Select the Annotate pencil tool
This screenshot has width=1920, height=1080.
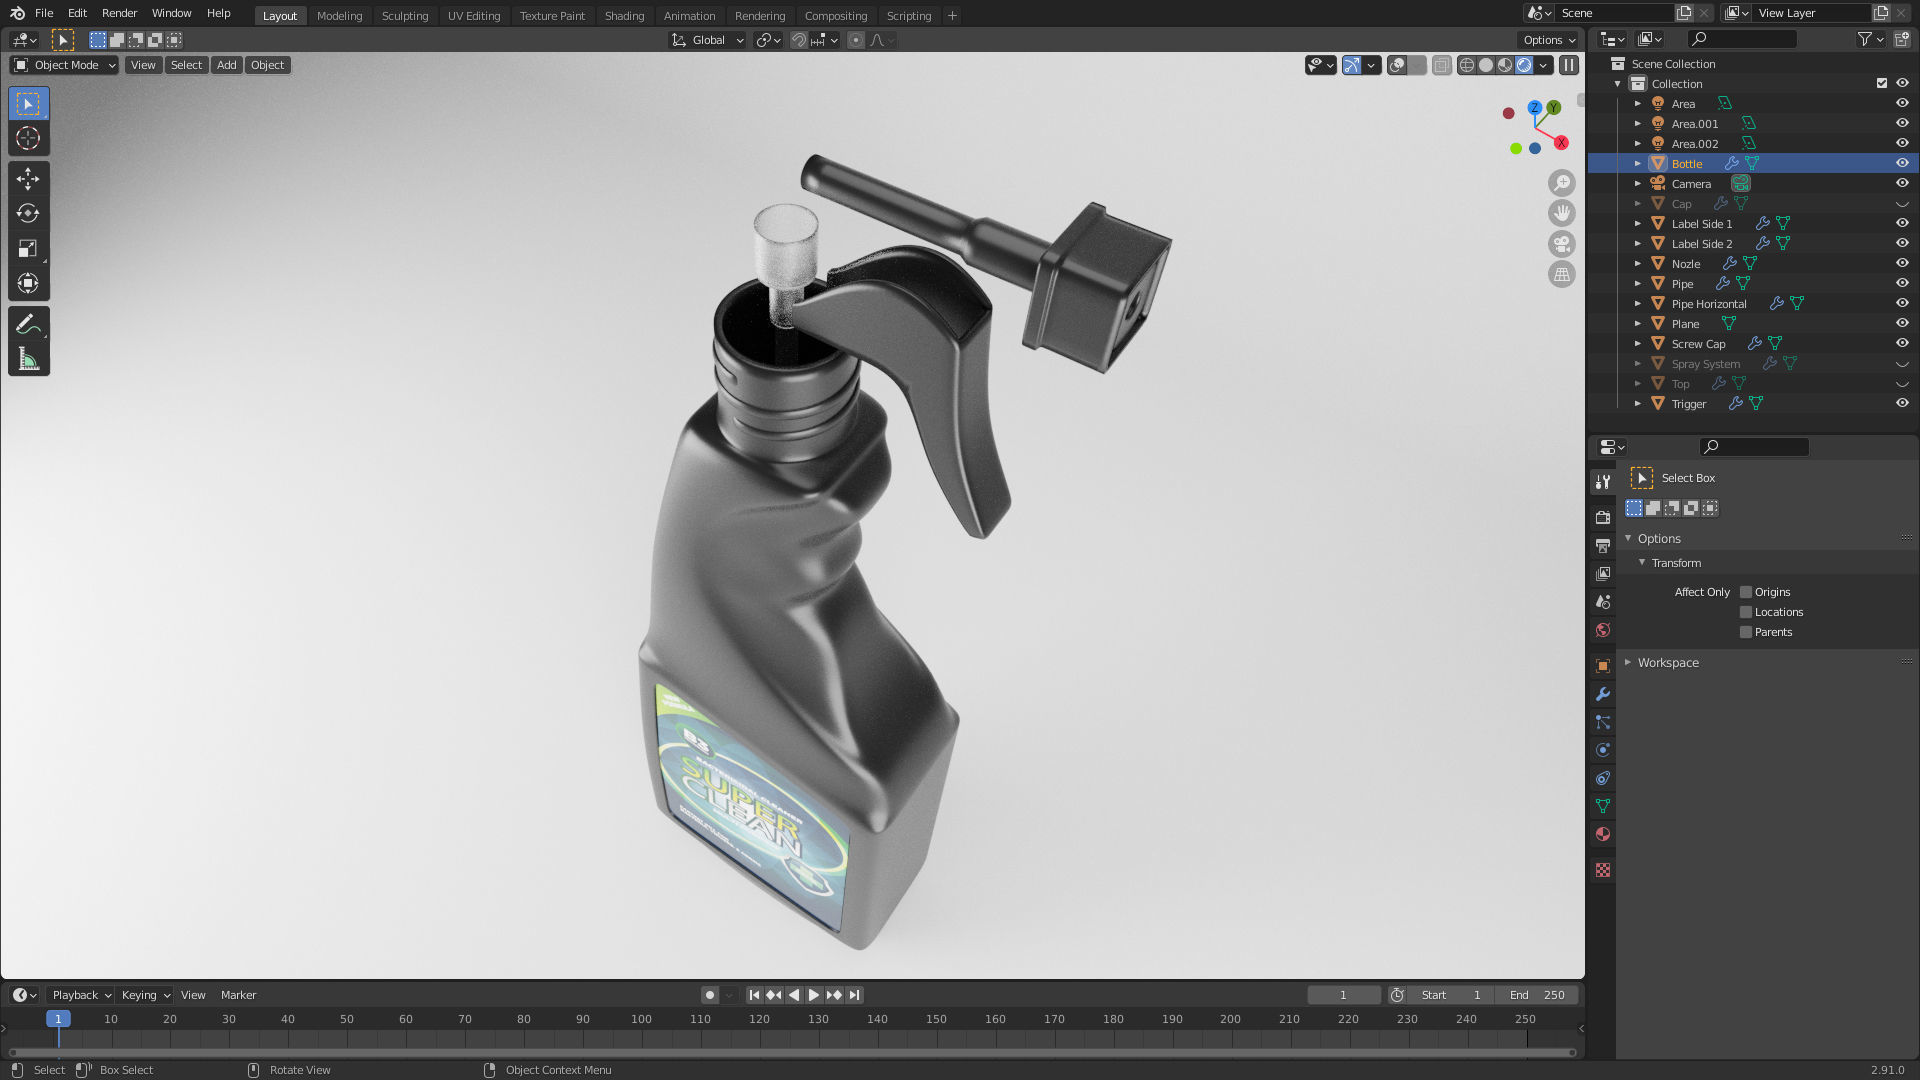point(28,324)
